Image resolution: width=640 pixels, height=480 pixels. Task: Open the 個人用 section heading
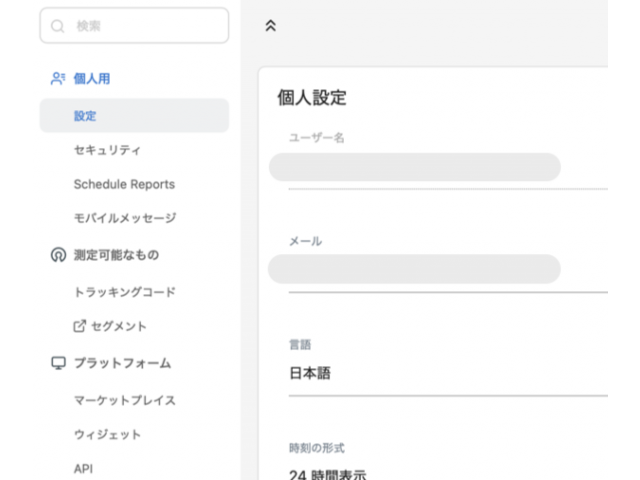(92, 78)
